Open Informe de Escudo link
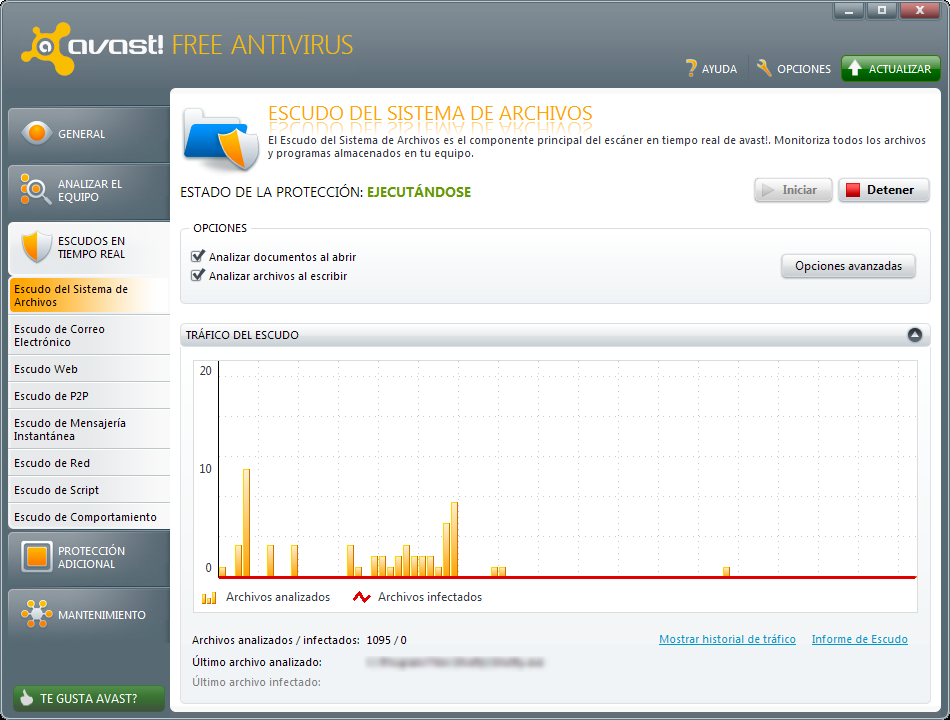950x720 pixels. (x=859, y=639)
